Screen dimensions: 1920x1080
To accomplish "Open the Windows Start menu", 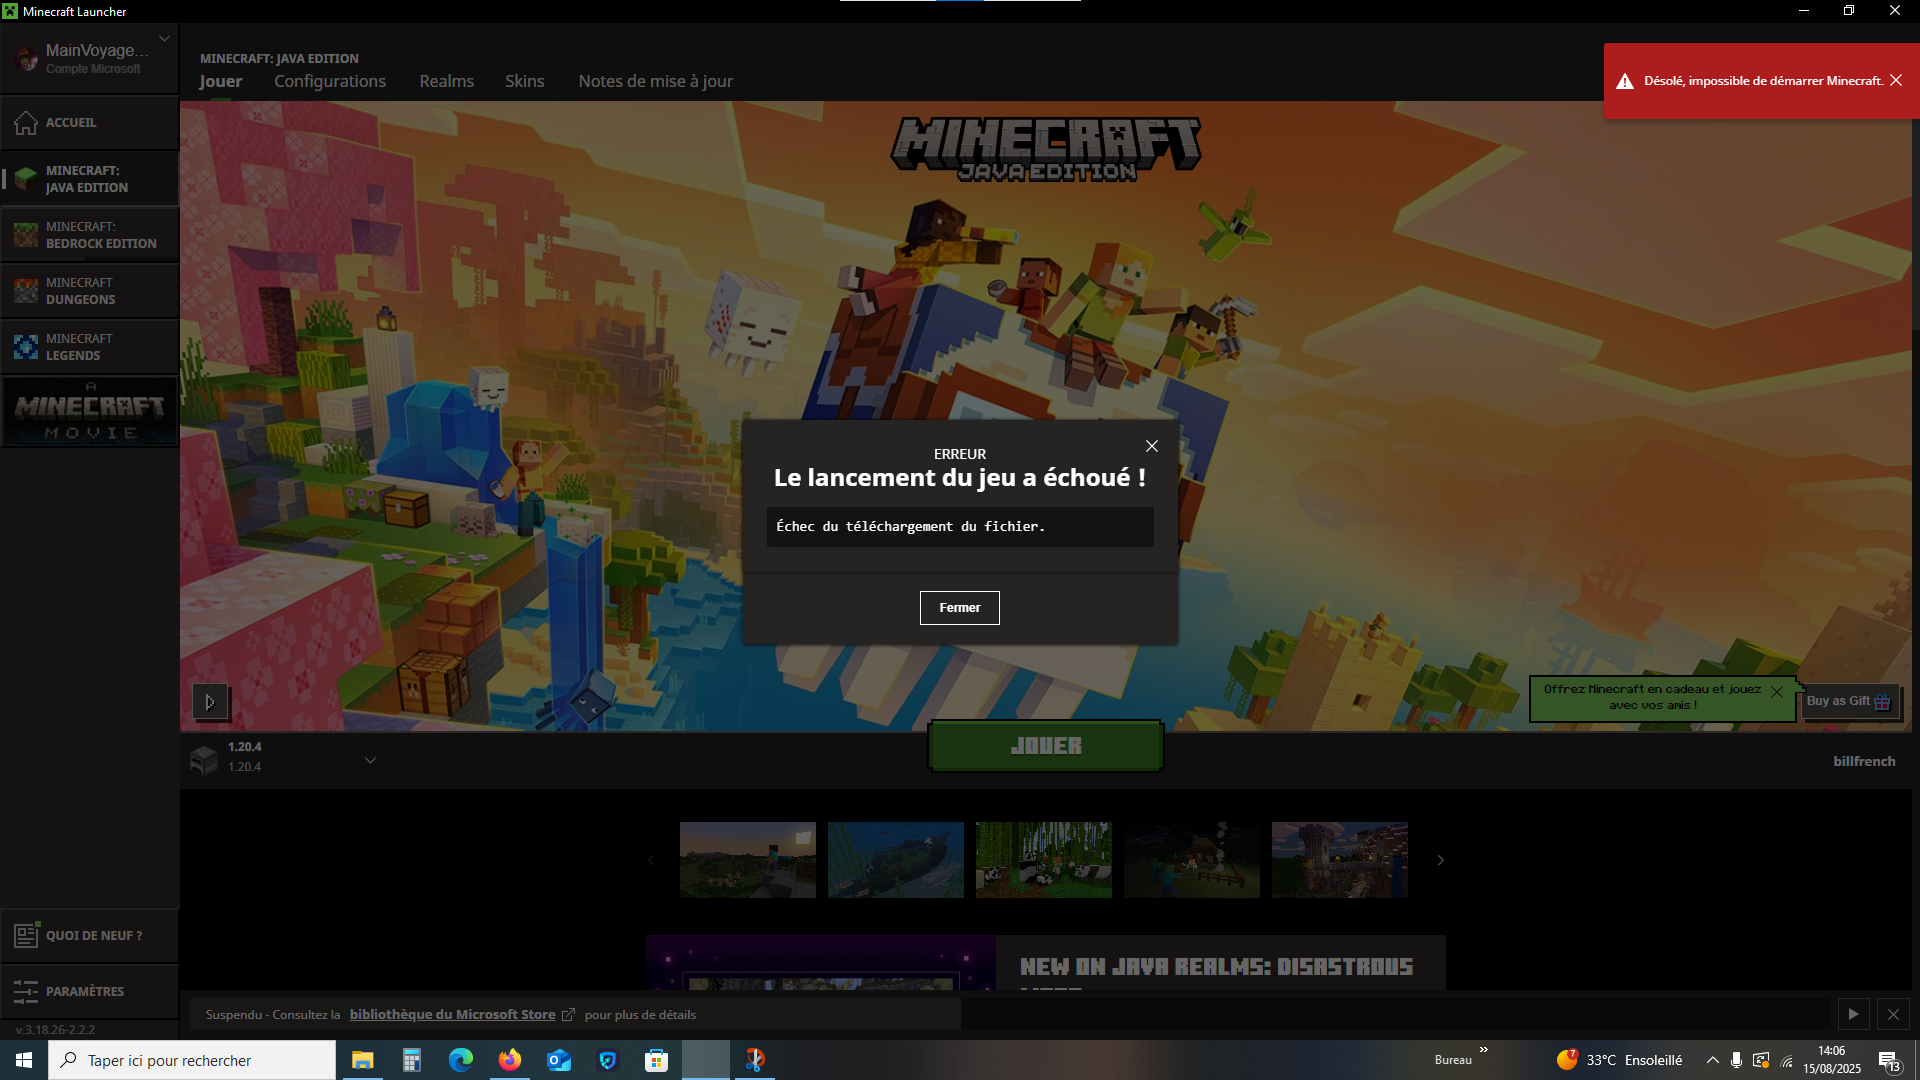I will (x=24, y=1060).
